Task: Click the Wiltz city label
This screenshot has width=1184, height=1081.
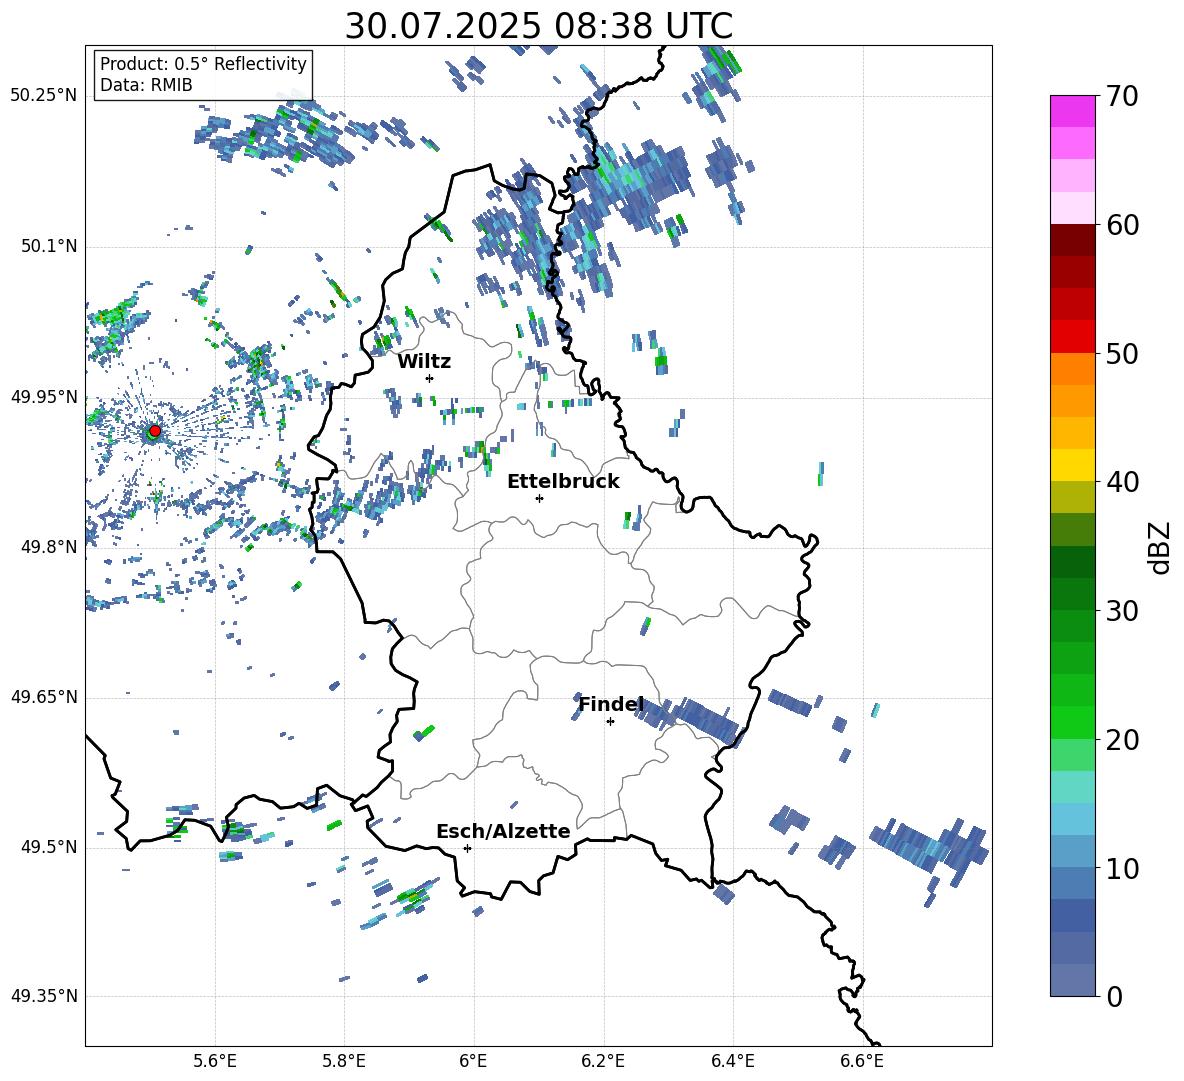Action: coord(424,362)
